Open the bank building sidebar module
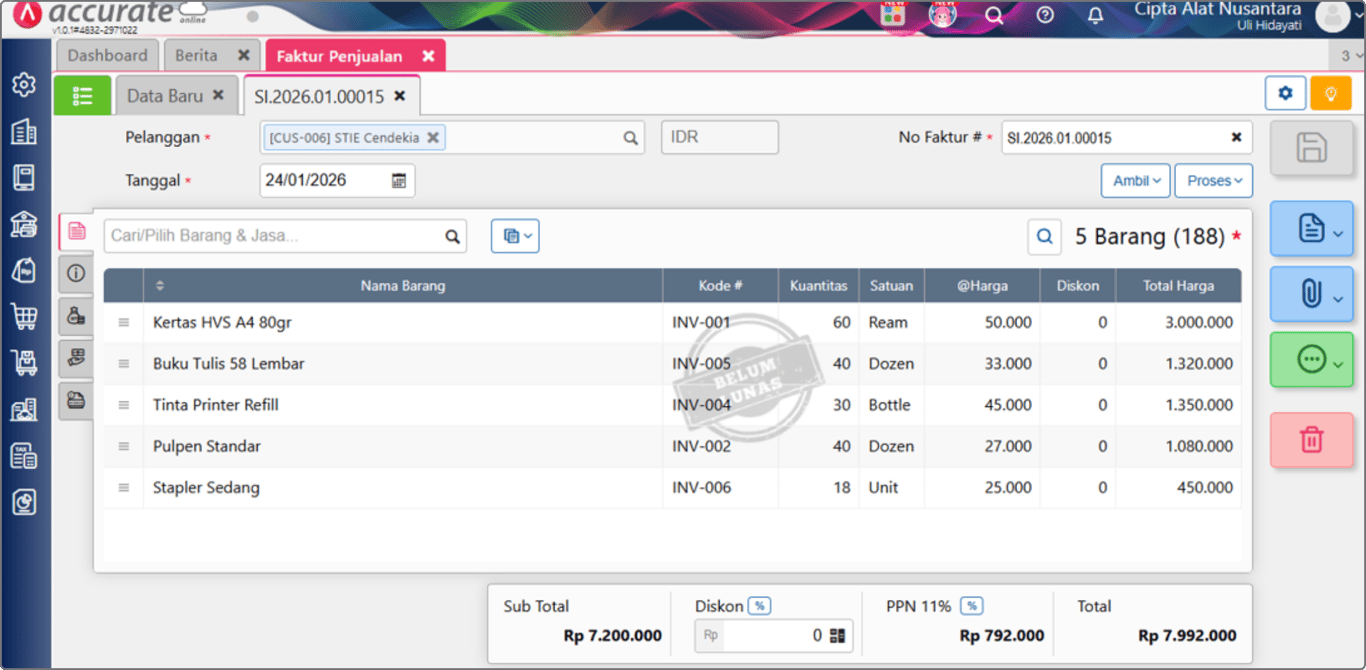 24,224
